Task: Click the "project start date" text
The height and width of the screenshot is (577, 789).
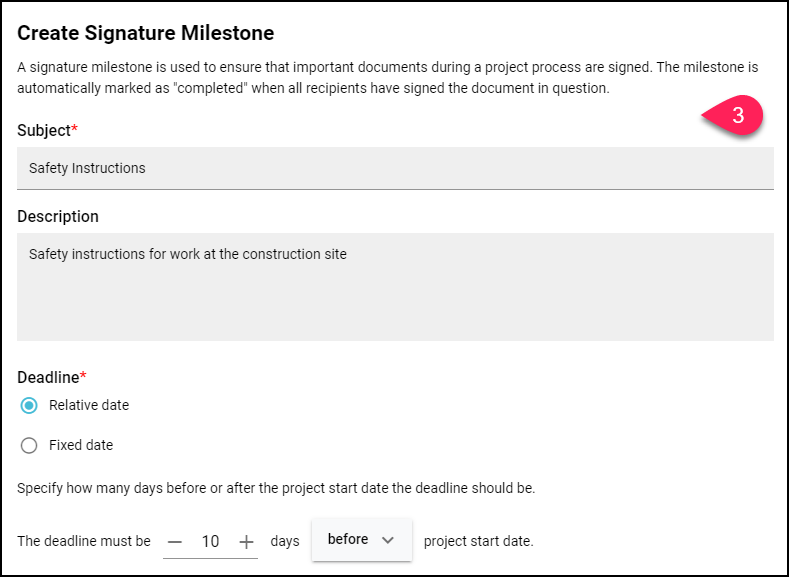Action: click(479, 542)
